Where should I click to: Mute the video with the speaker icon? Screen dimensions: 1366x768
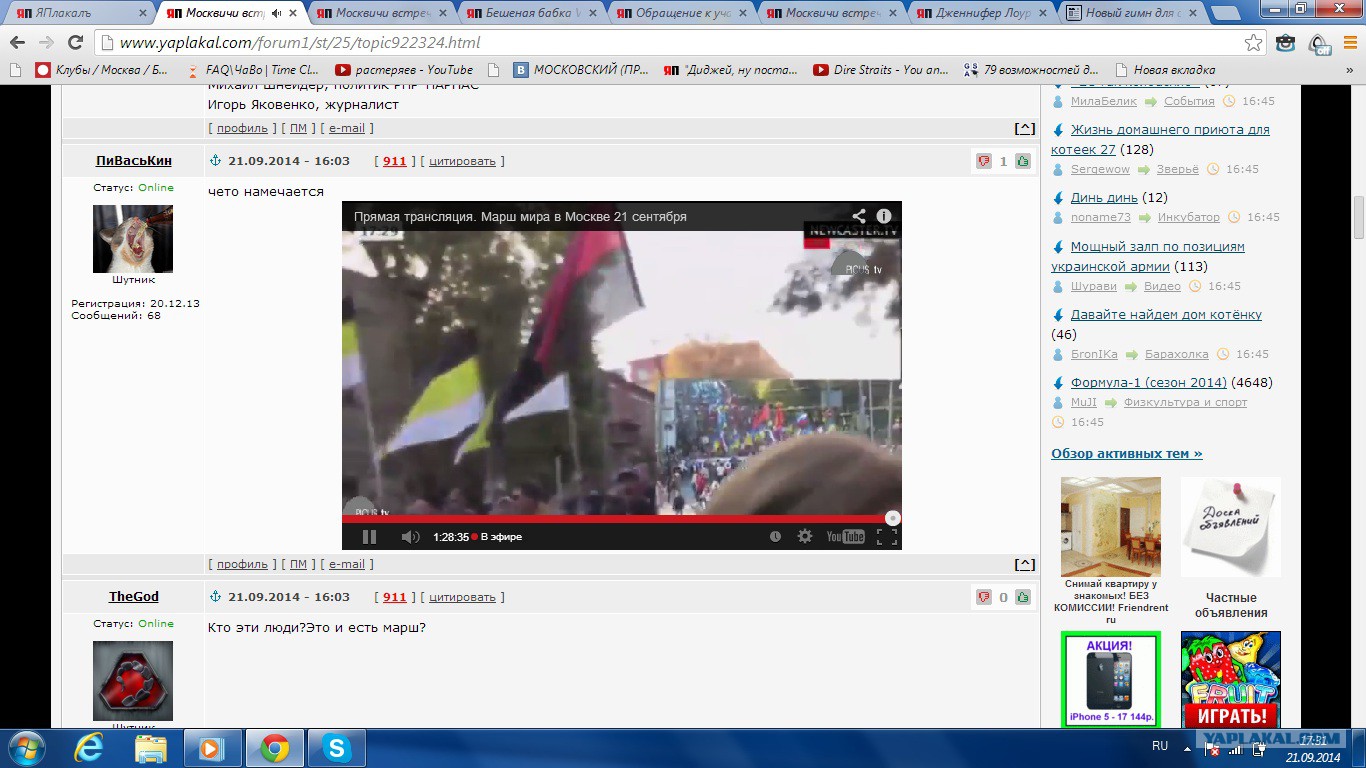[x=410, y=537]
